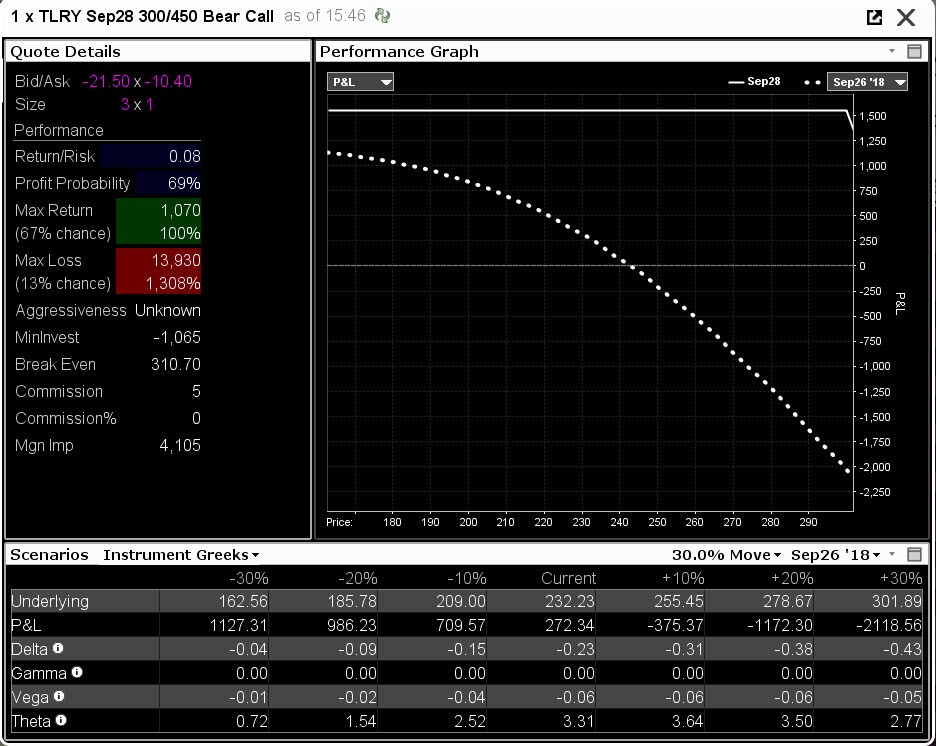Select P&L Current value 272.34
The image size is (936, 746).
click(x=569, y=625)
